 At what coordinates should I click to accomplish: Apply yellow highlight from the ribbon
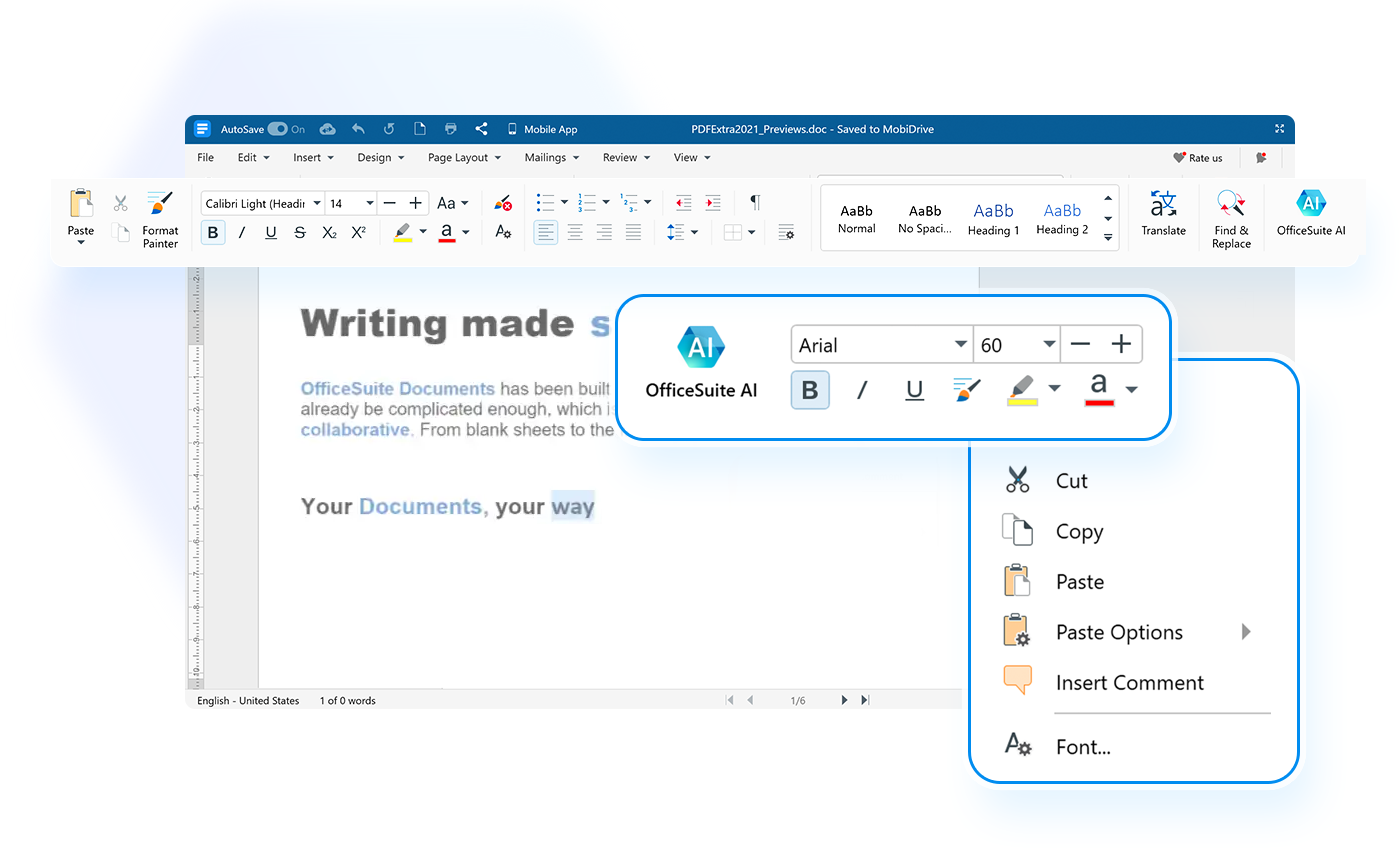click(402, 232)
